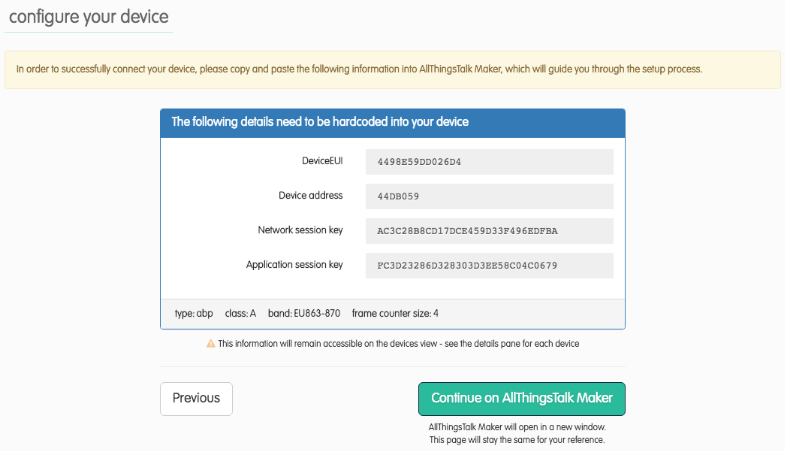The height and width of the screenshot is (451, 785).
Task: Click the Network session key label
Action: click(300, 230)
